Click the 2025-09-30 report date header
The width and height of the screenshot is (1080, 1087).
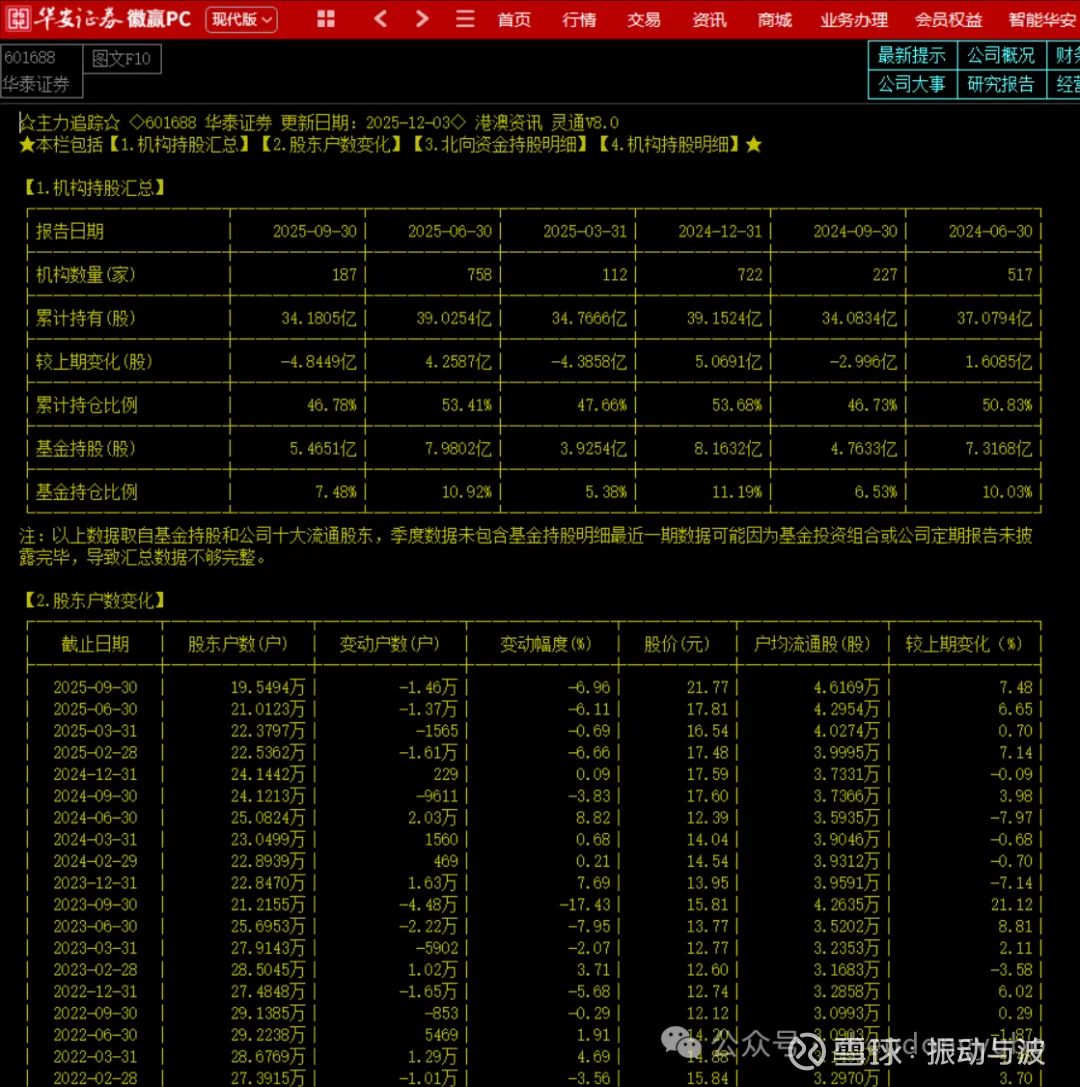(x=315, y=232)
